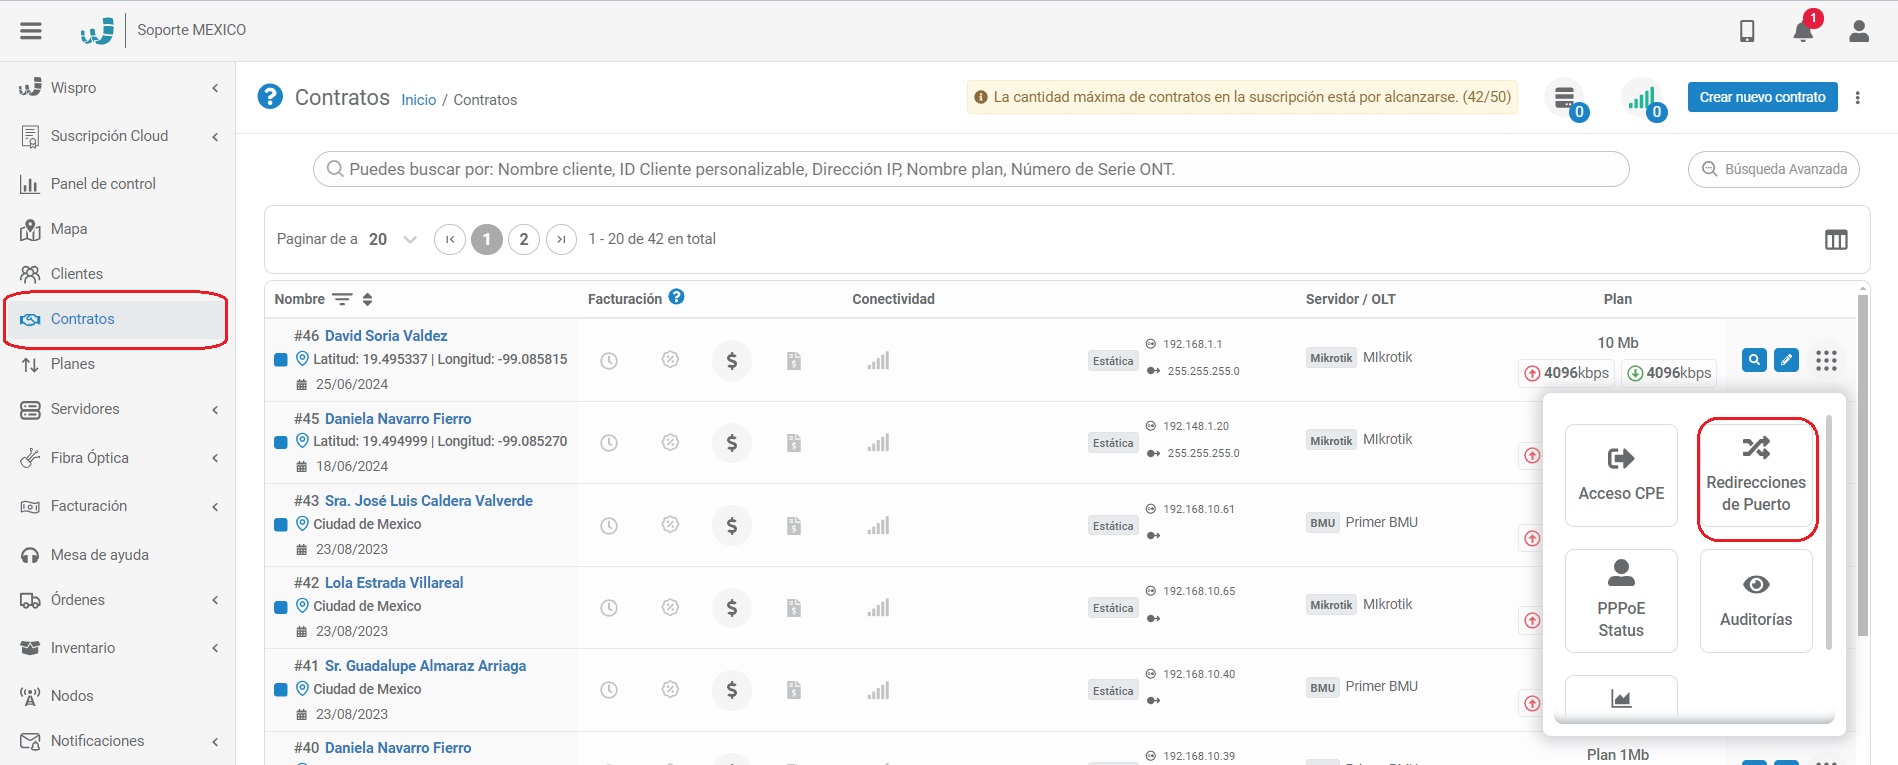Open Auditorías eye tile
This screenshot has width=1898, height=765.
pyautogui.click(x=1756, y=600)
